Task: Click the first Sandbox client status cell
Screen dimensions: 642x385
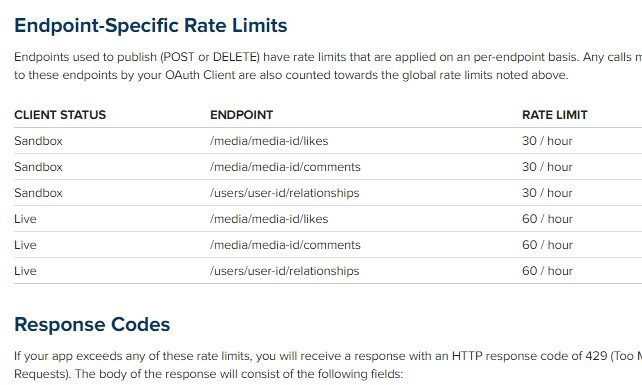Action: [38, 141]
